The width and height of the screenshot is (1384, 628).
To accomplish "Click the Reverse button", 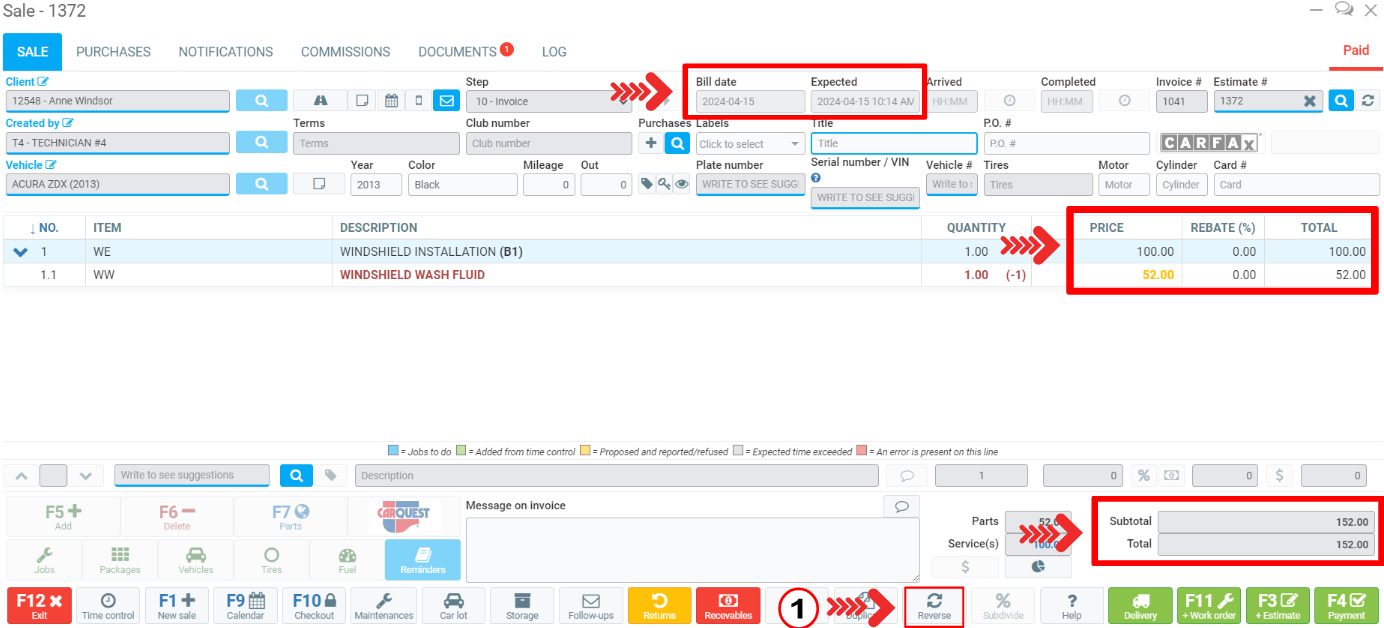I will 934,606.
